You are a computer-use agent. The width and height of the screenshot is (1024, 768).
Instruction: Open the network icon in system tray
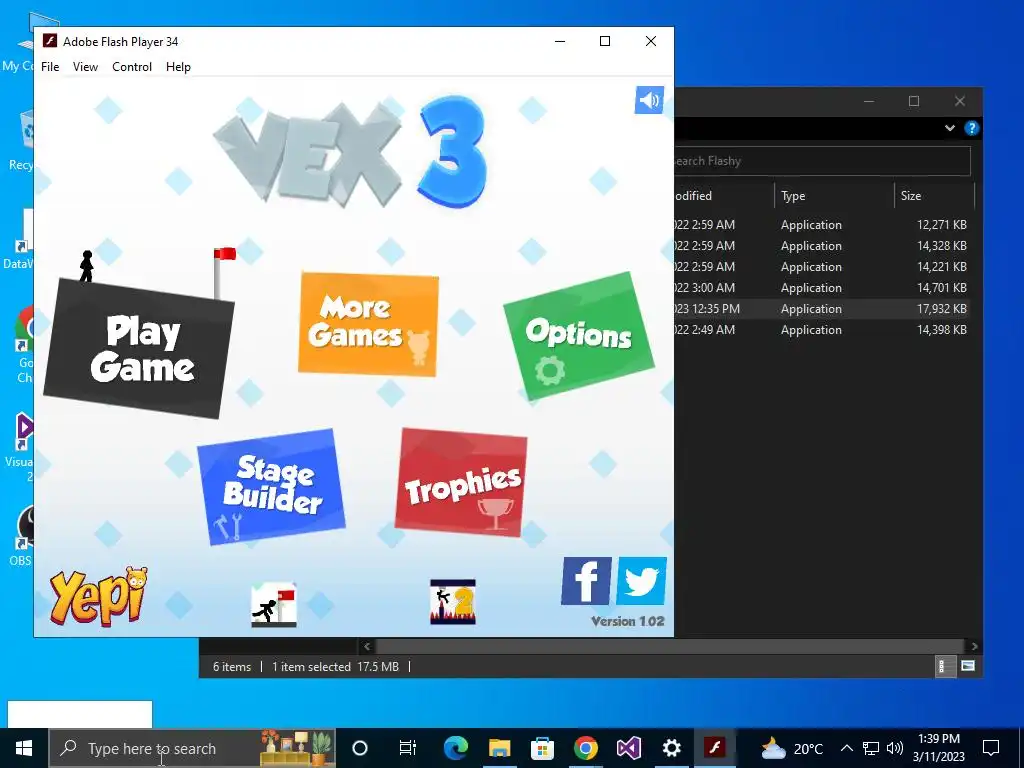click(871, 748)
